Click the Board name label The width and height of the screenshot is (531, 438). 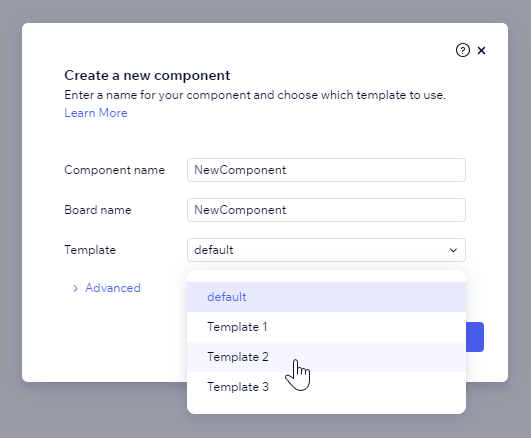[x=98, y=210]
